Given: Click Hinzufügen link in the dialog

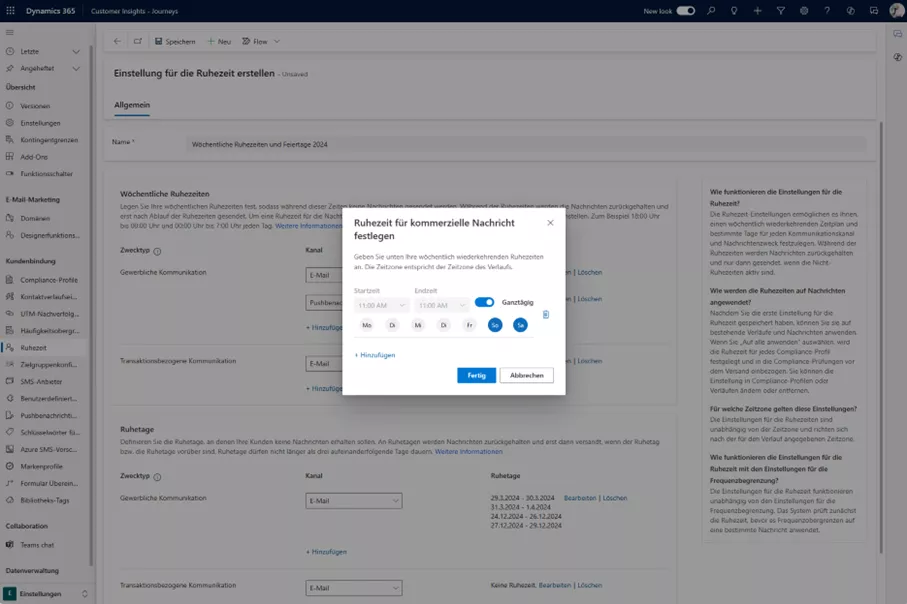Looking at the screenshot, I should tap(375, 355).
